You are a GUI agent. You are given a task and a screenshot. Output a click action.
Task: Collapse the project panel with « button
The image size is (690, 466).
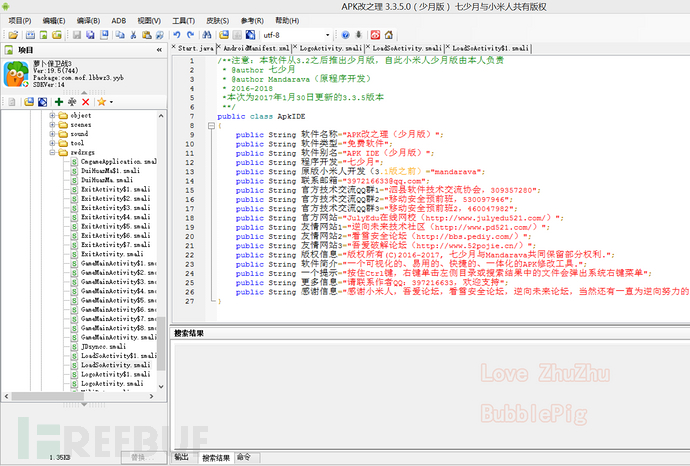click(x=159, y=50)
